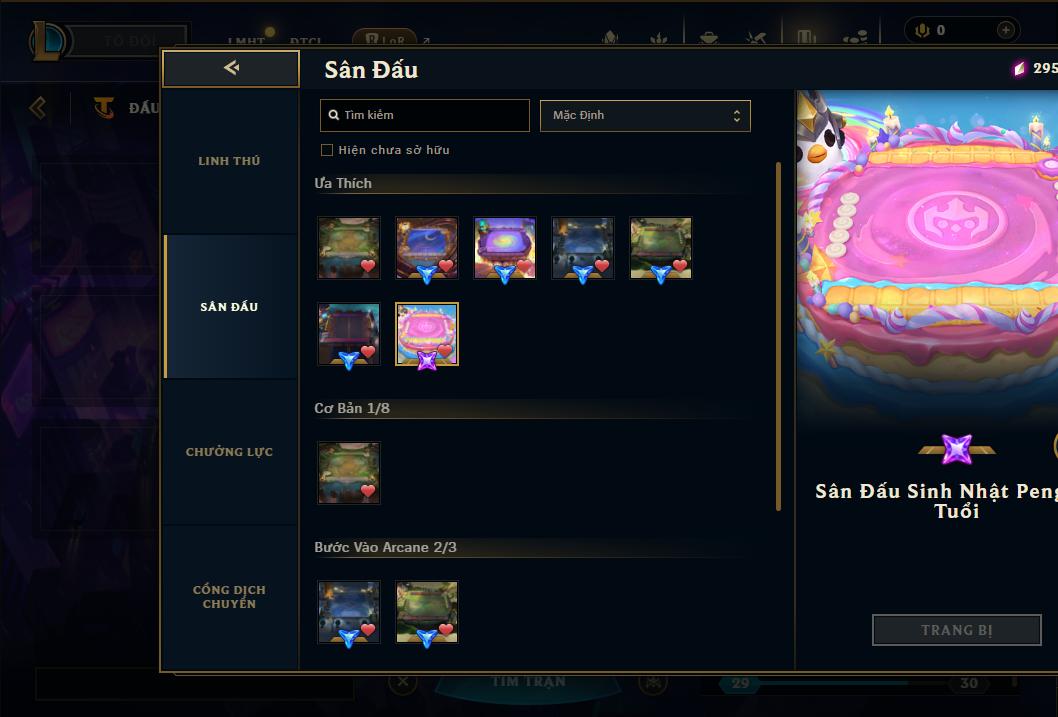
Task: Click the dropdown arrows on Mặc Định
Action: pos(737,116)
